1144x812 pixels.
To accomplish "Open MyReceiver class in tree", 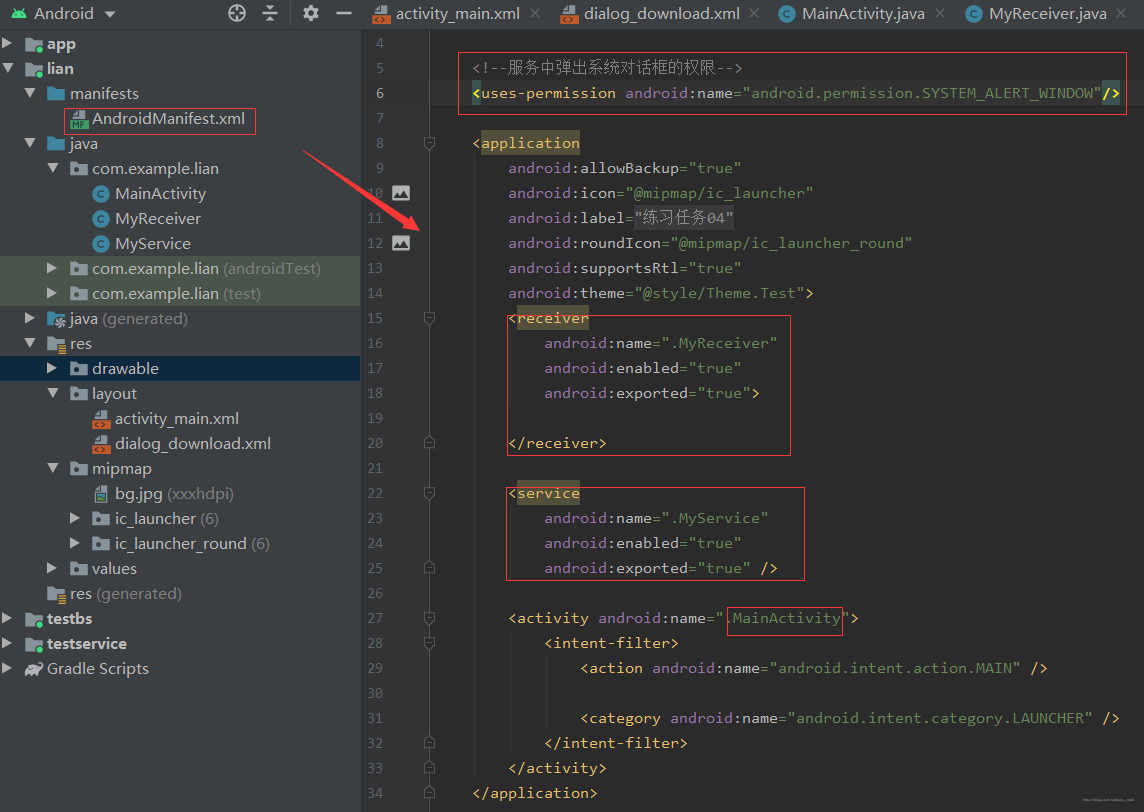I will tap(157, 218).
